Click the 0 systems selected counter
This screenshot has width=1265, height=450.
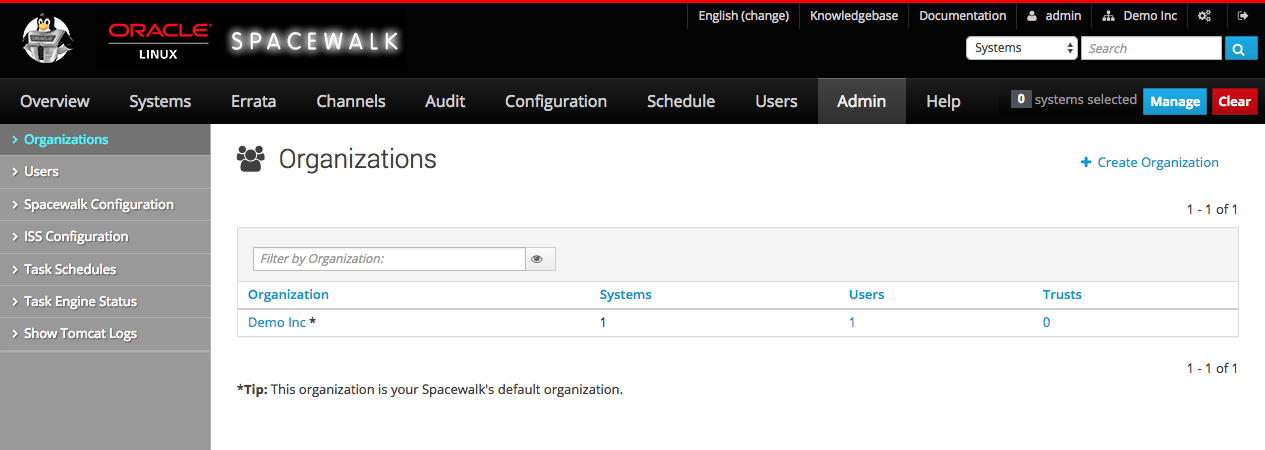[x=1074, y=100]
